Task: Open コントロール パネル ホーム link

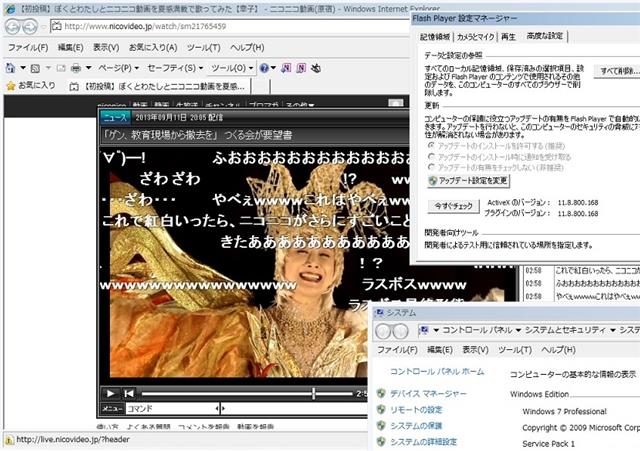Action: click(x=437, y=372)
